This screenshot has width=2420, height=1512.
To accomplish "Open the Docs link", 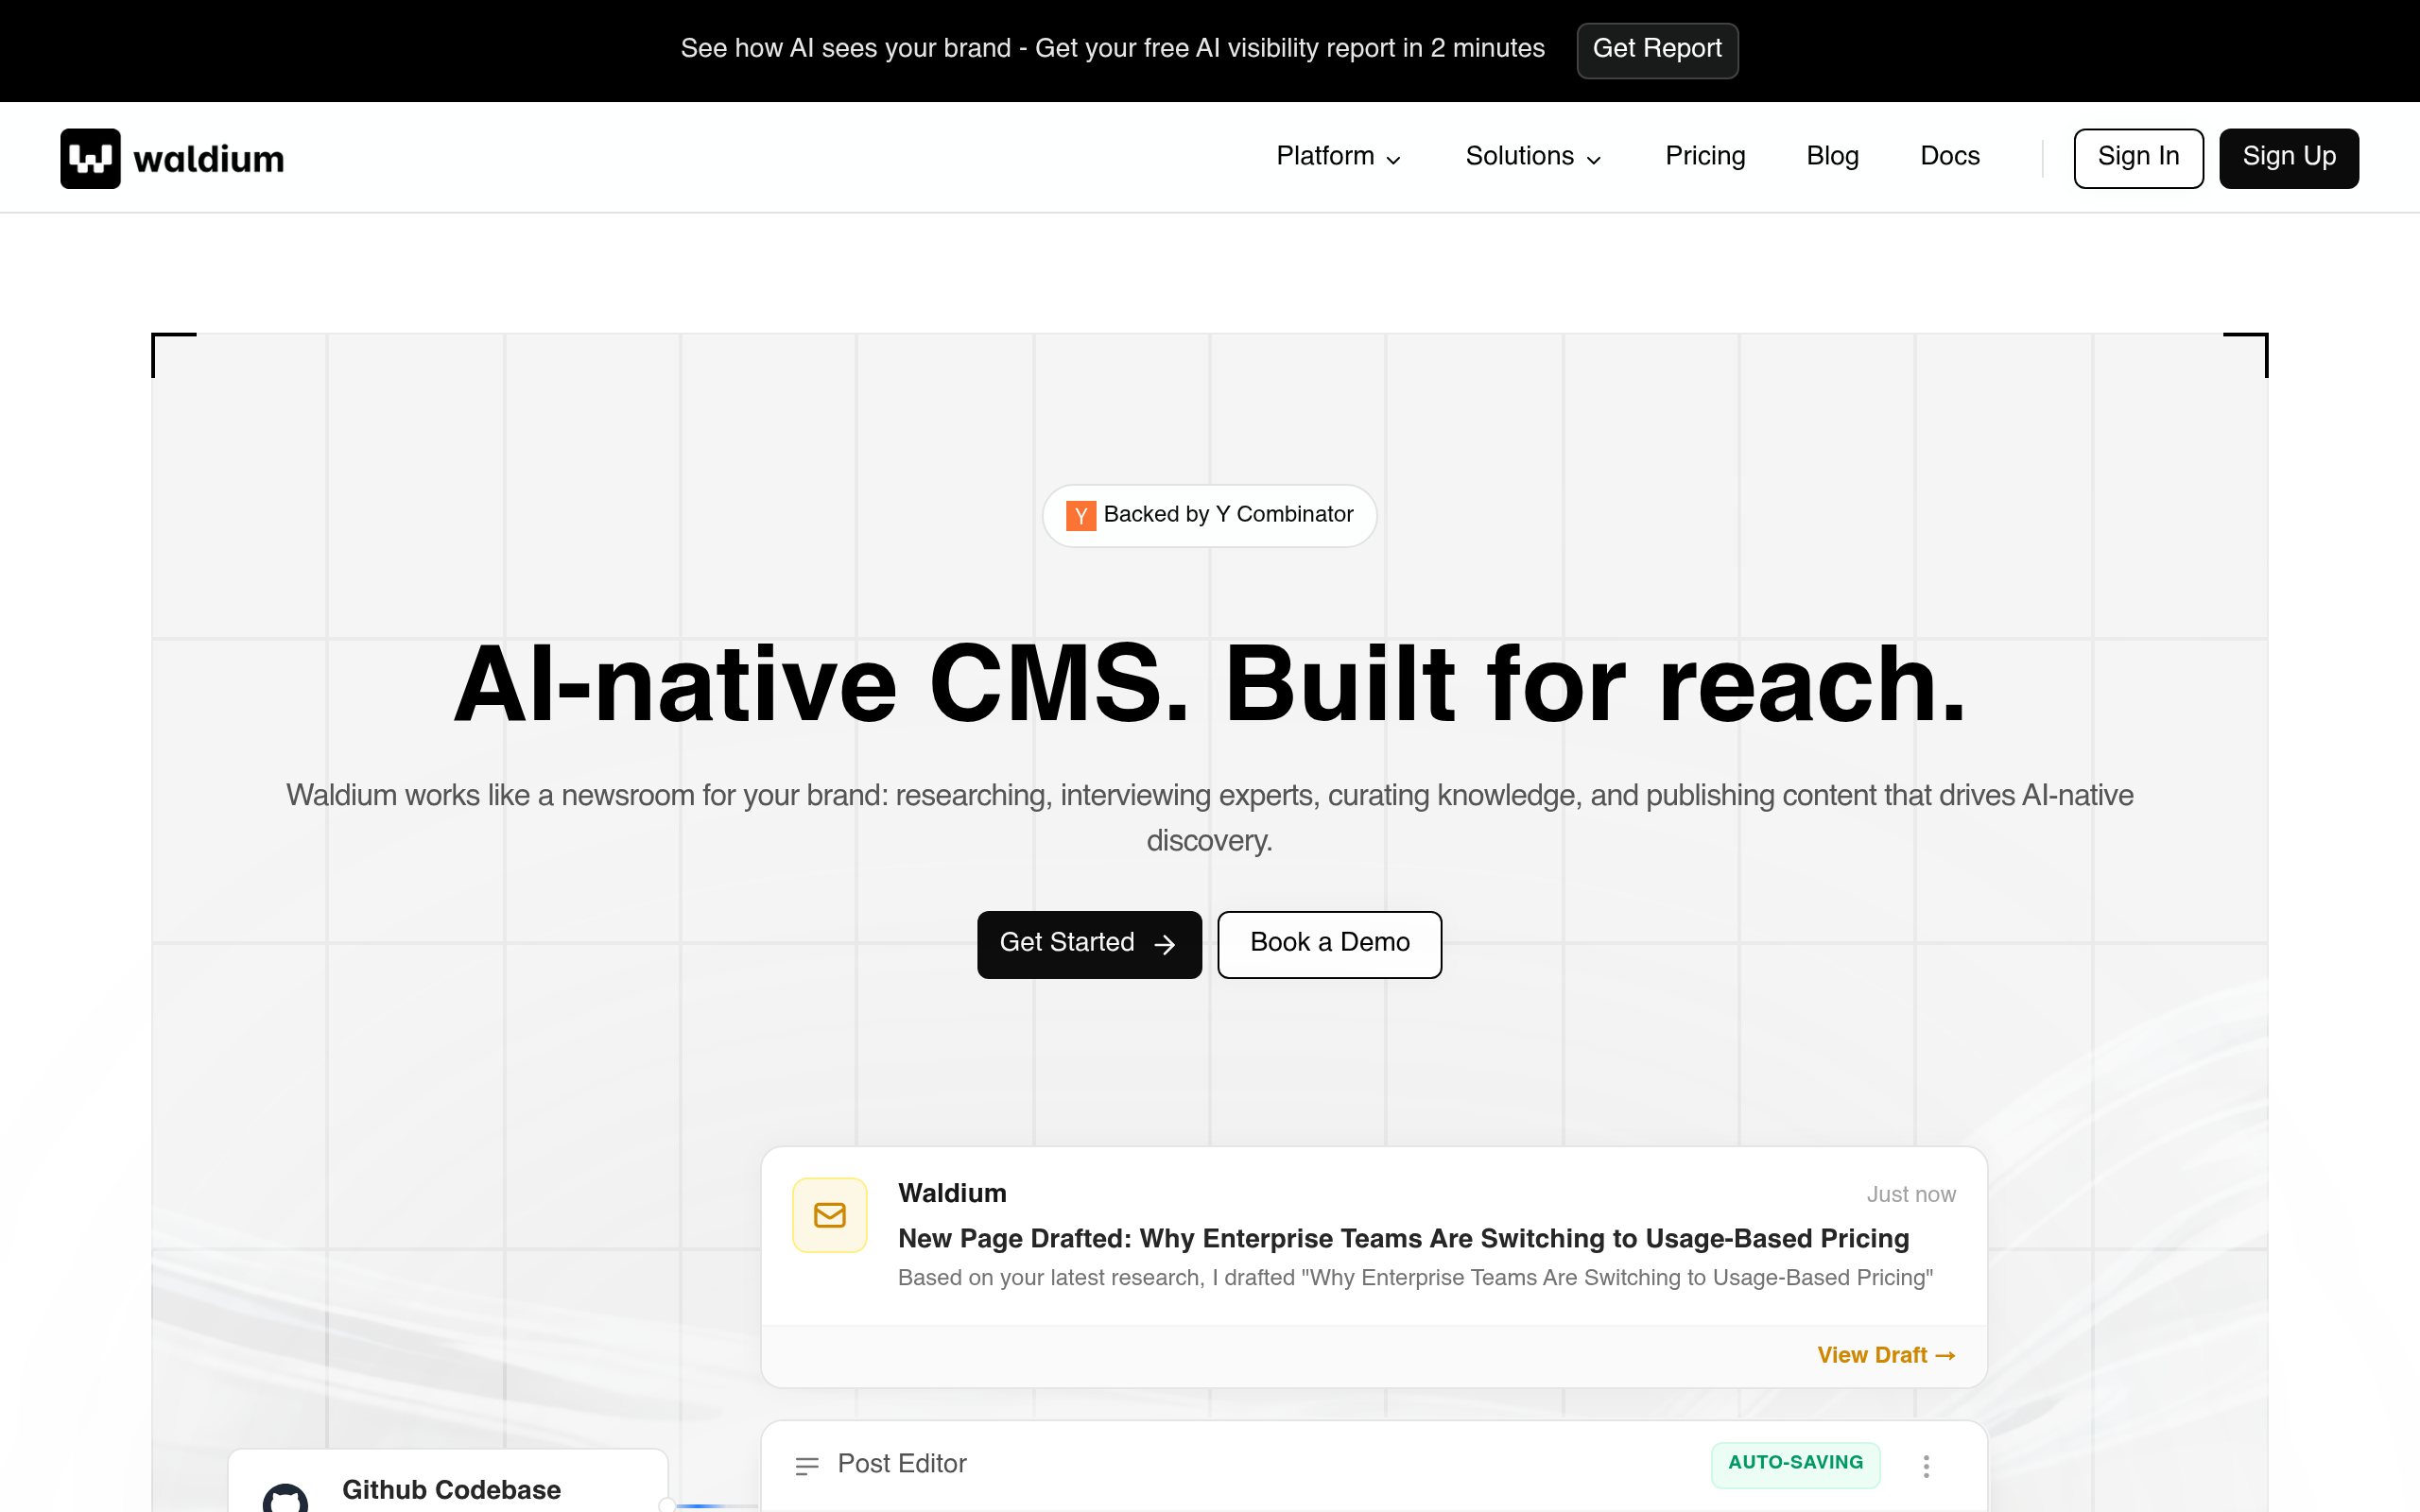I will (1950, 157).
